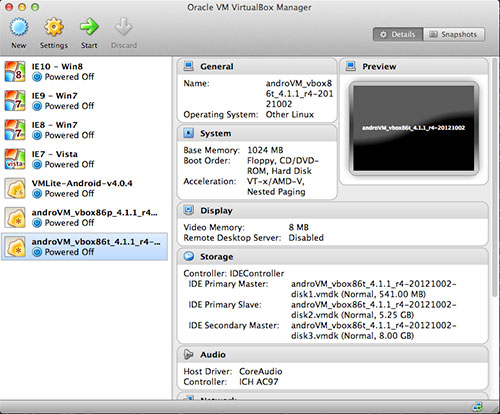Click the status bar icon at the bottom right
The width and height of the screenshot is (500, 414).
pos(477,407)
